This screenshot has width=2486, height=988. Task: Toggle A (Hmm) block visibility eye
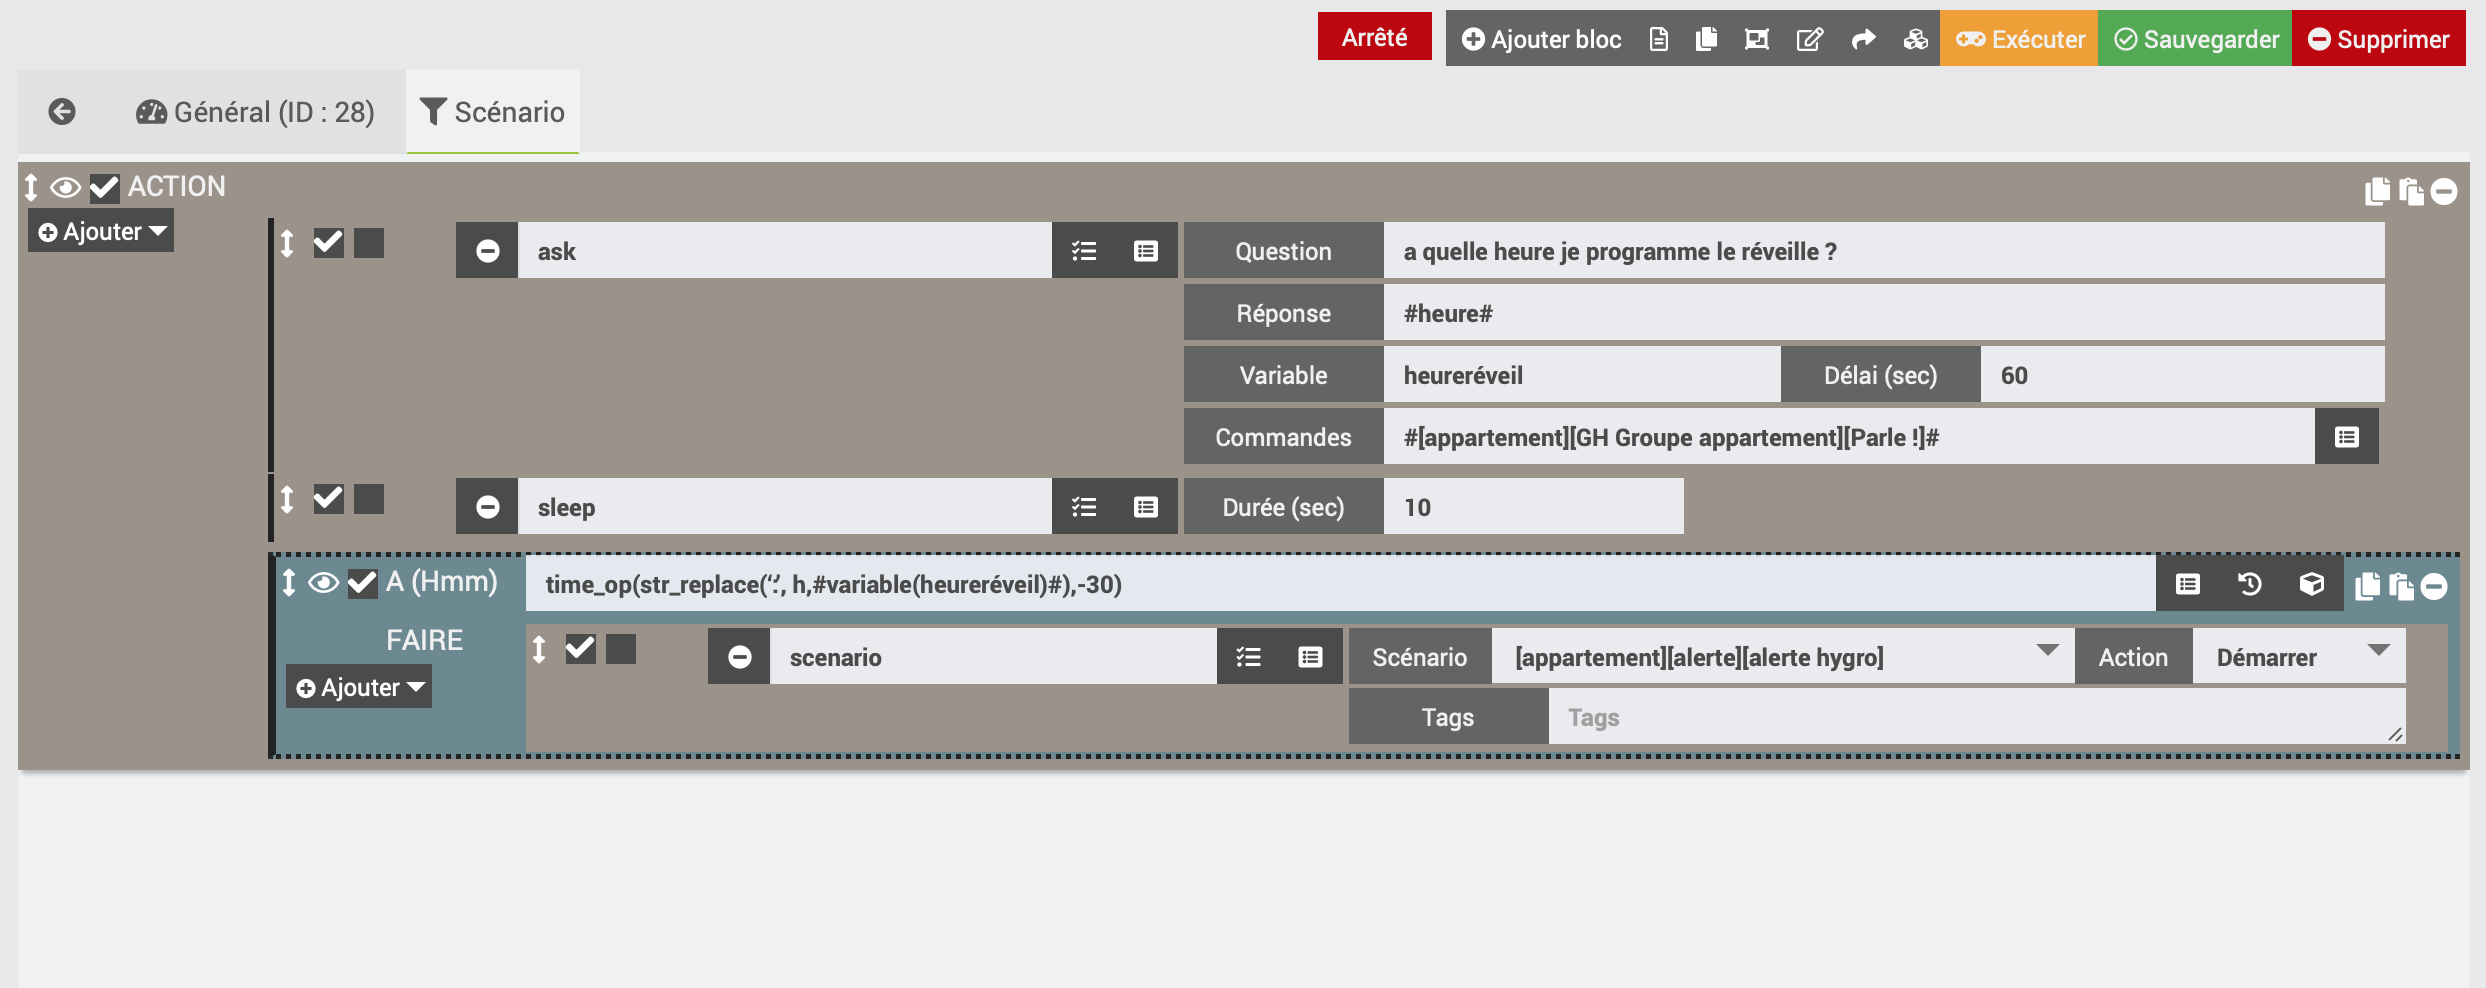click(323, 582)
